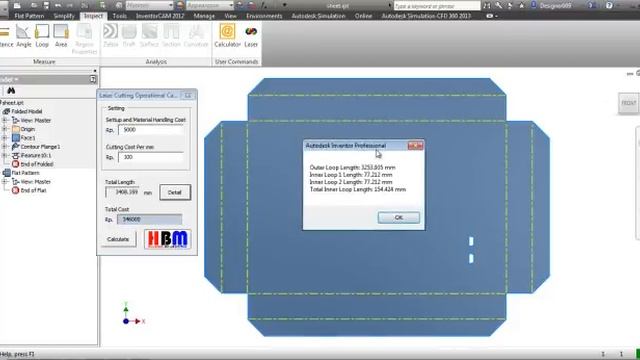This screenshot has width=640, height=360.
Task: Click the Cutting Cost Per mm field
Action: point(151,157)
